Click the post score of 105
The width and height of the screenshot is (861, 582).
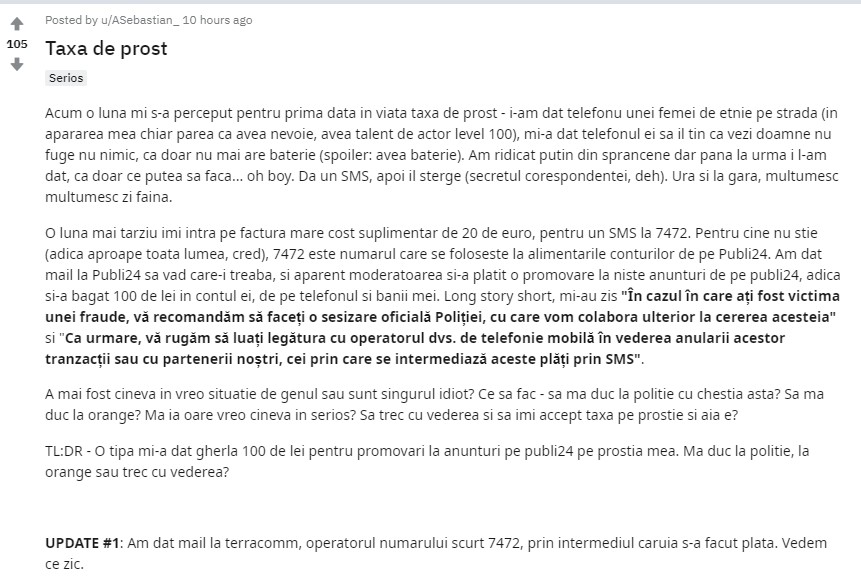point(17,44)
